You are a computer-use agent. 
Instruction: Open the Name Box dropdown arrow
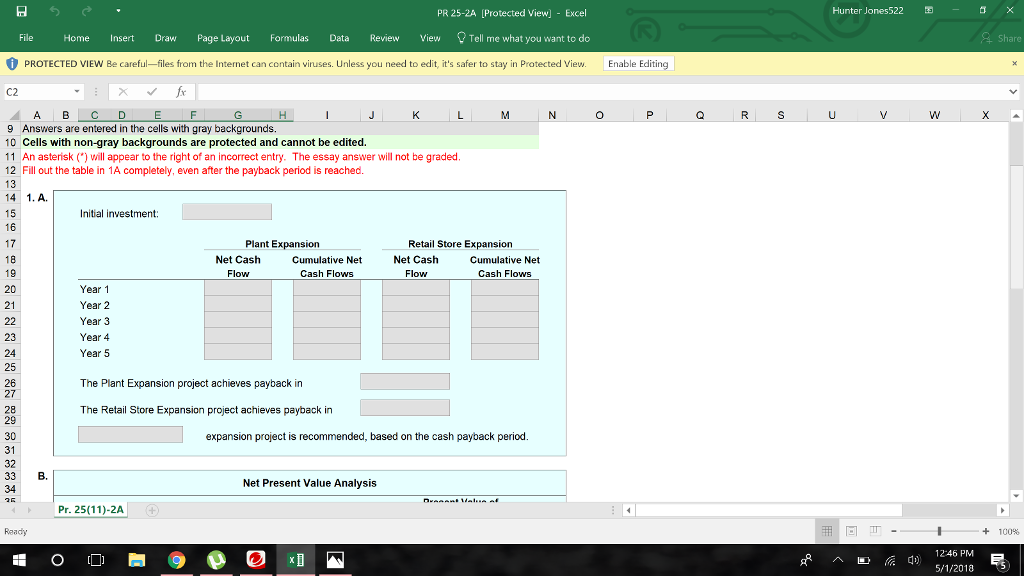point(77,92)
